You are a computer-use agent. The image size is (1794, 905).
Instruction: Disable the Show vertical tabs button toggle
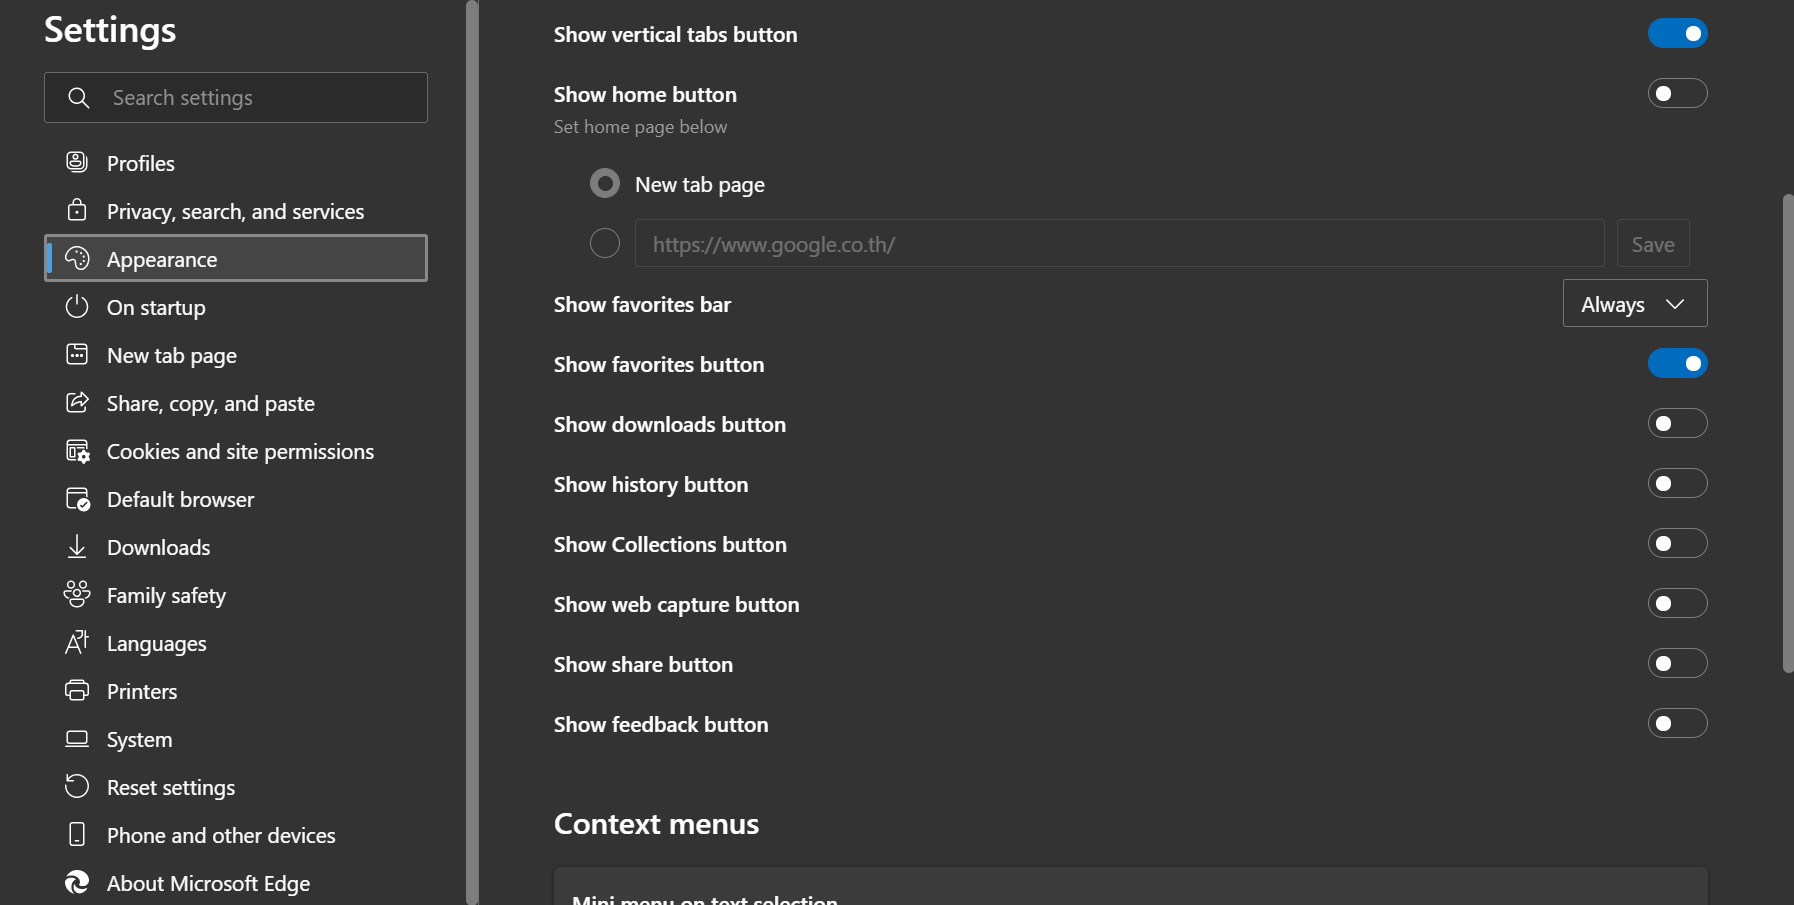click(x=1677, y=33)
